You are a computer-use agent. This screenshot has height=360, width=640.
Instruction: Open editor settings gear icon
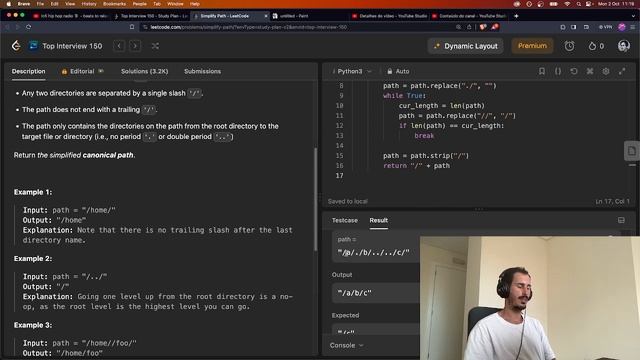point(606,71)
